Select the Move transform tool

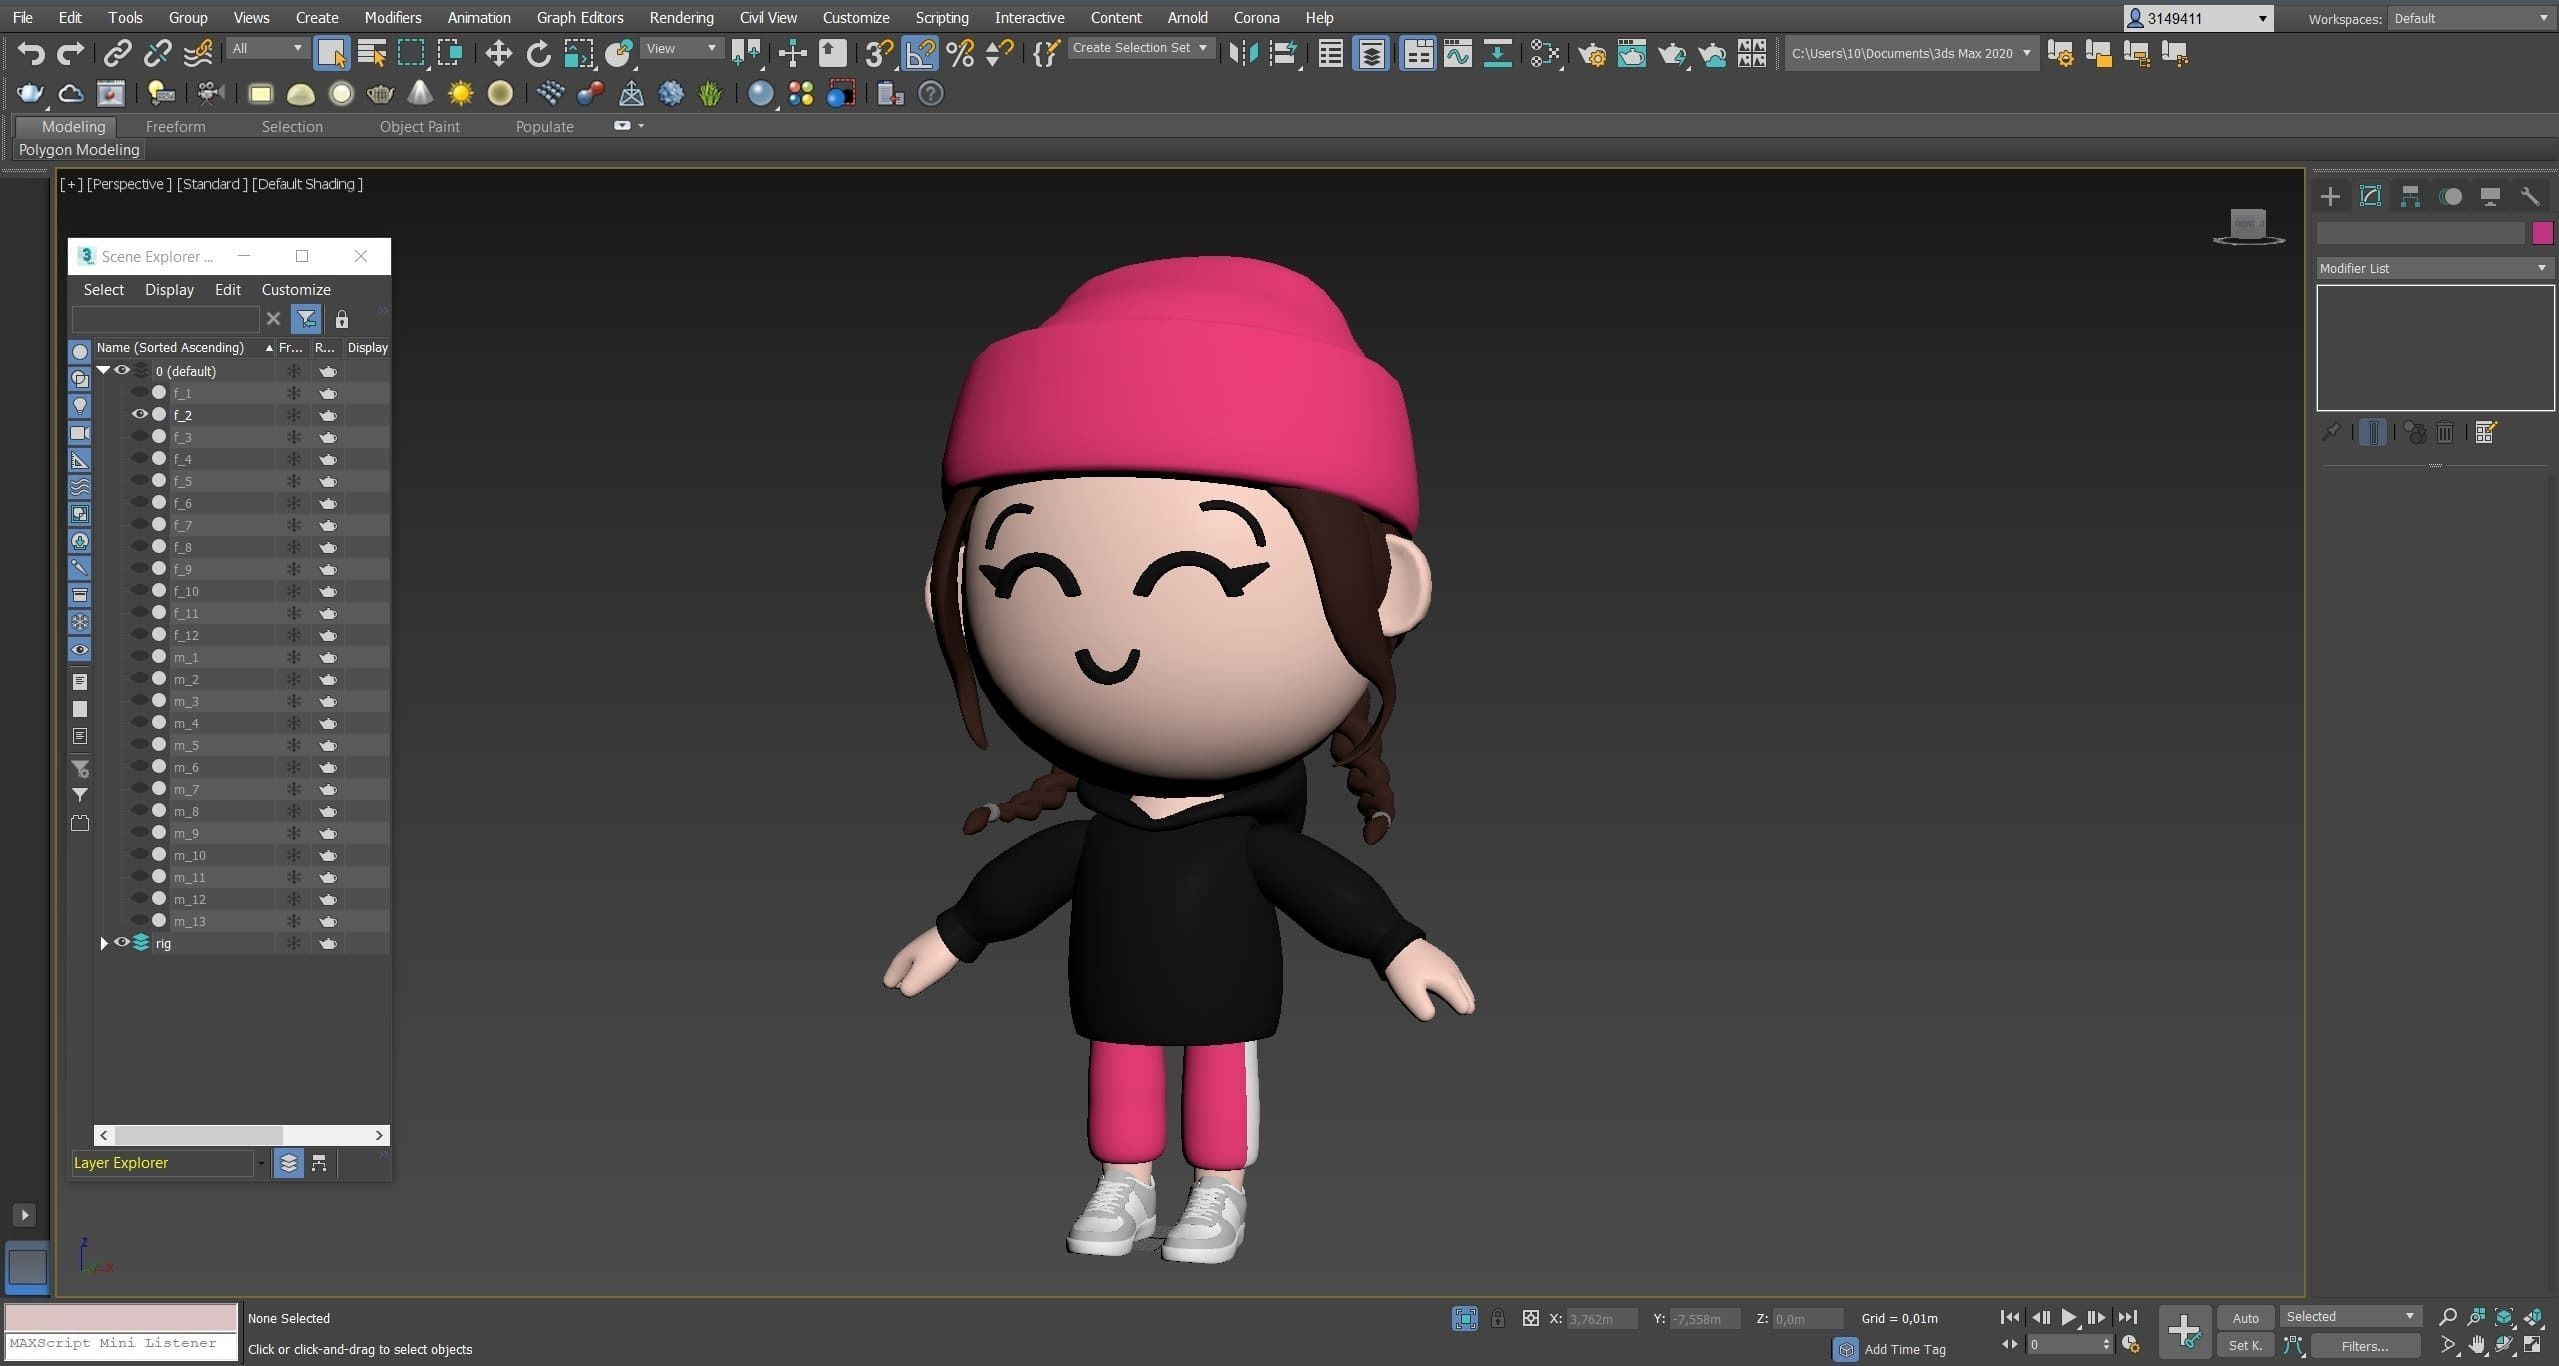tap(498, 53)
